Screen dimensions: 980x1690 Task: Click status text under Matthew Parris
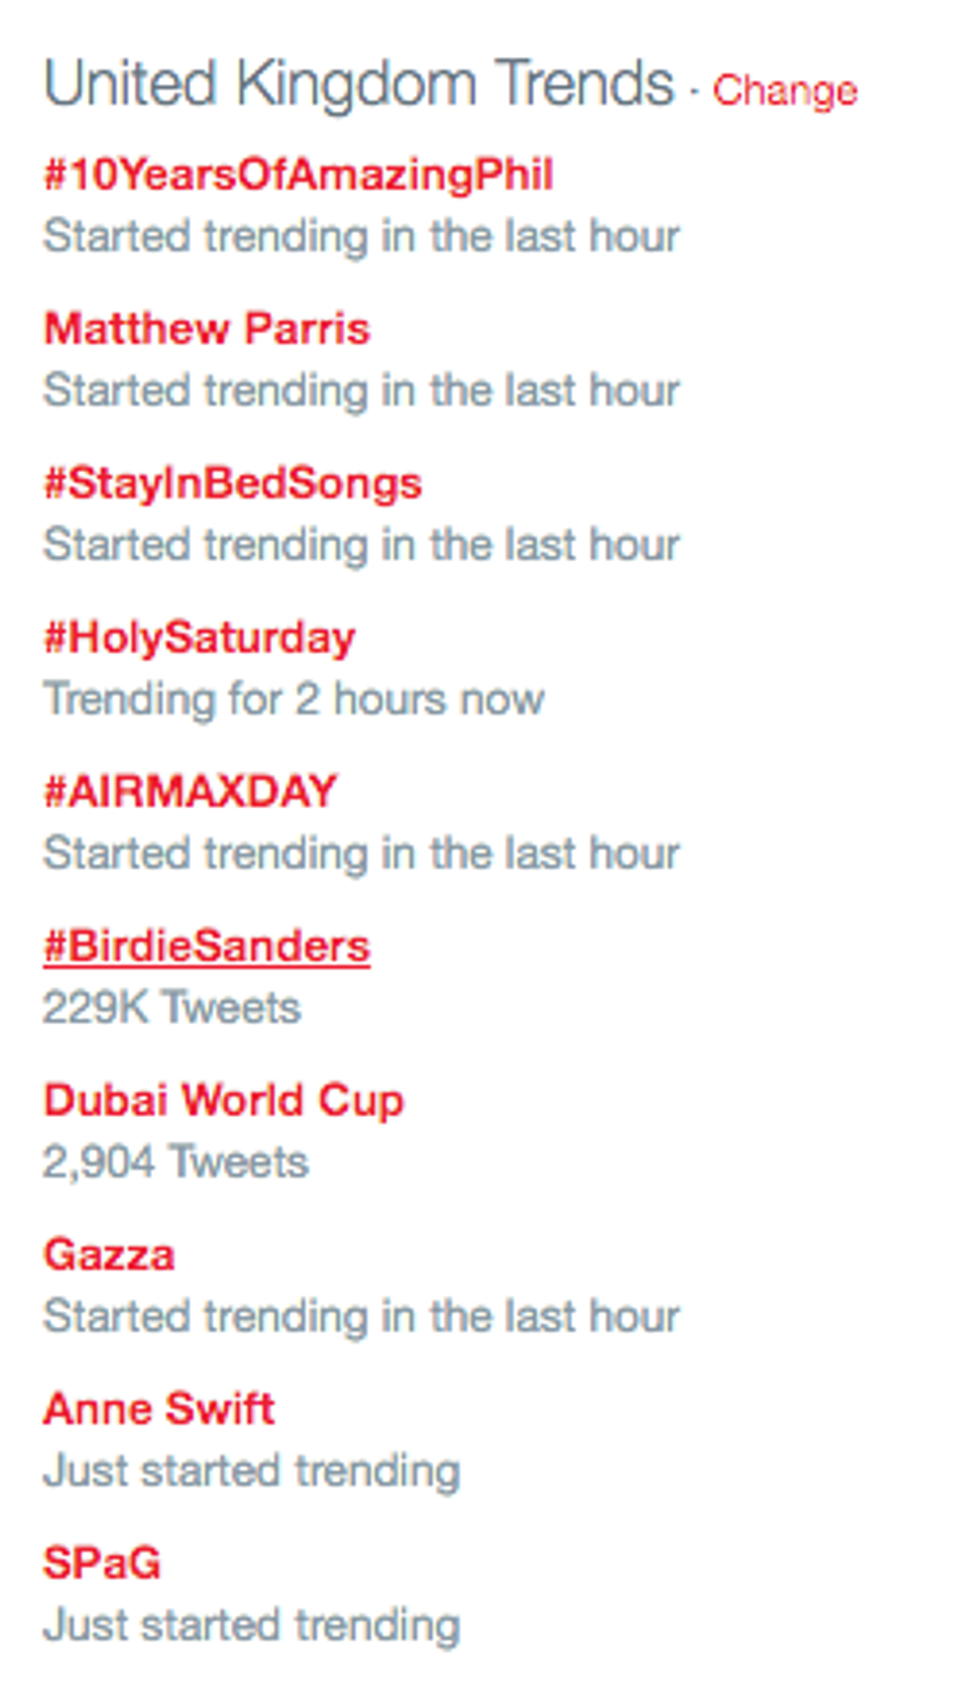click(361, 391)
